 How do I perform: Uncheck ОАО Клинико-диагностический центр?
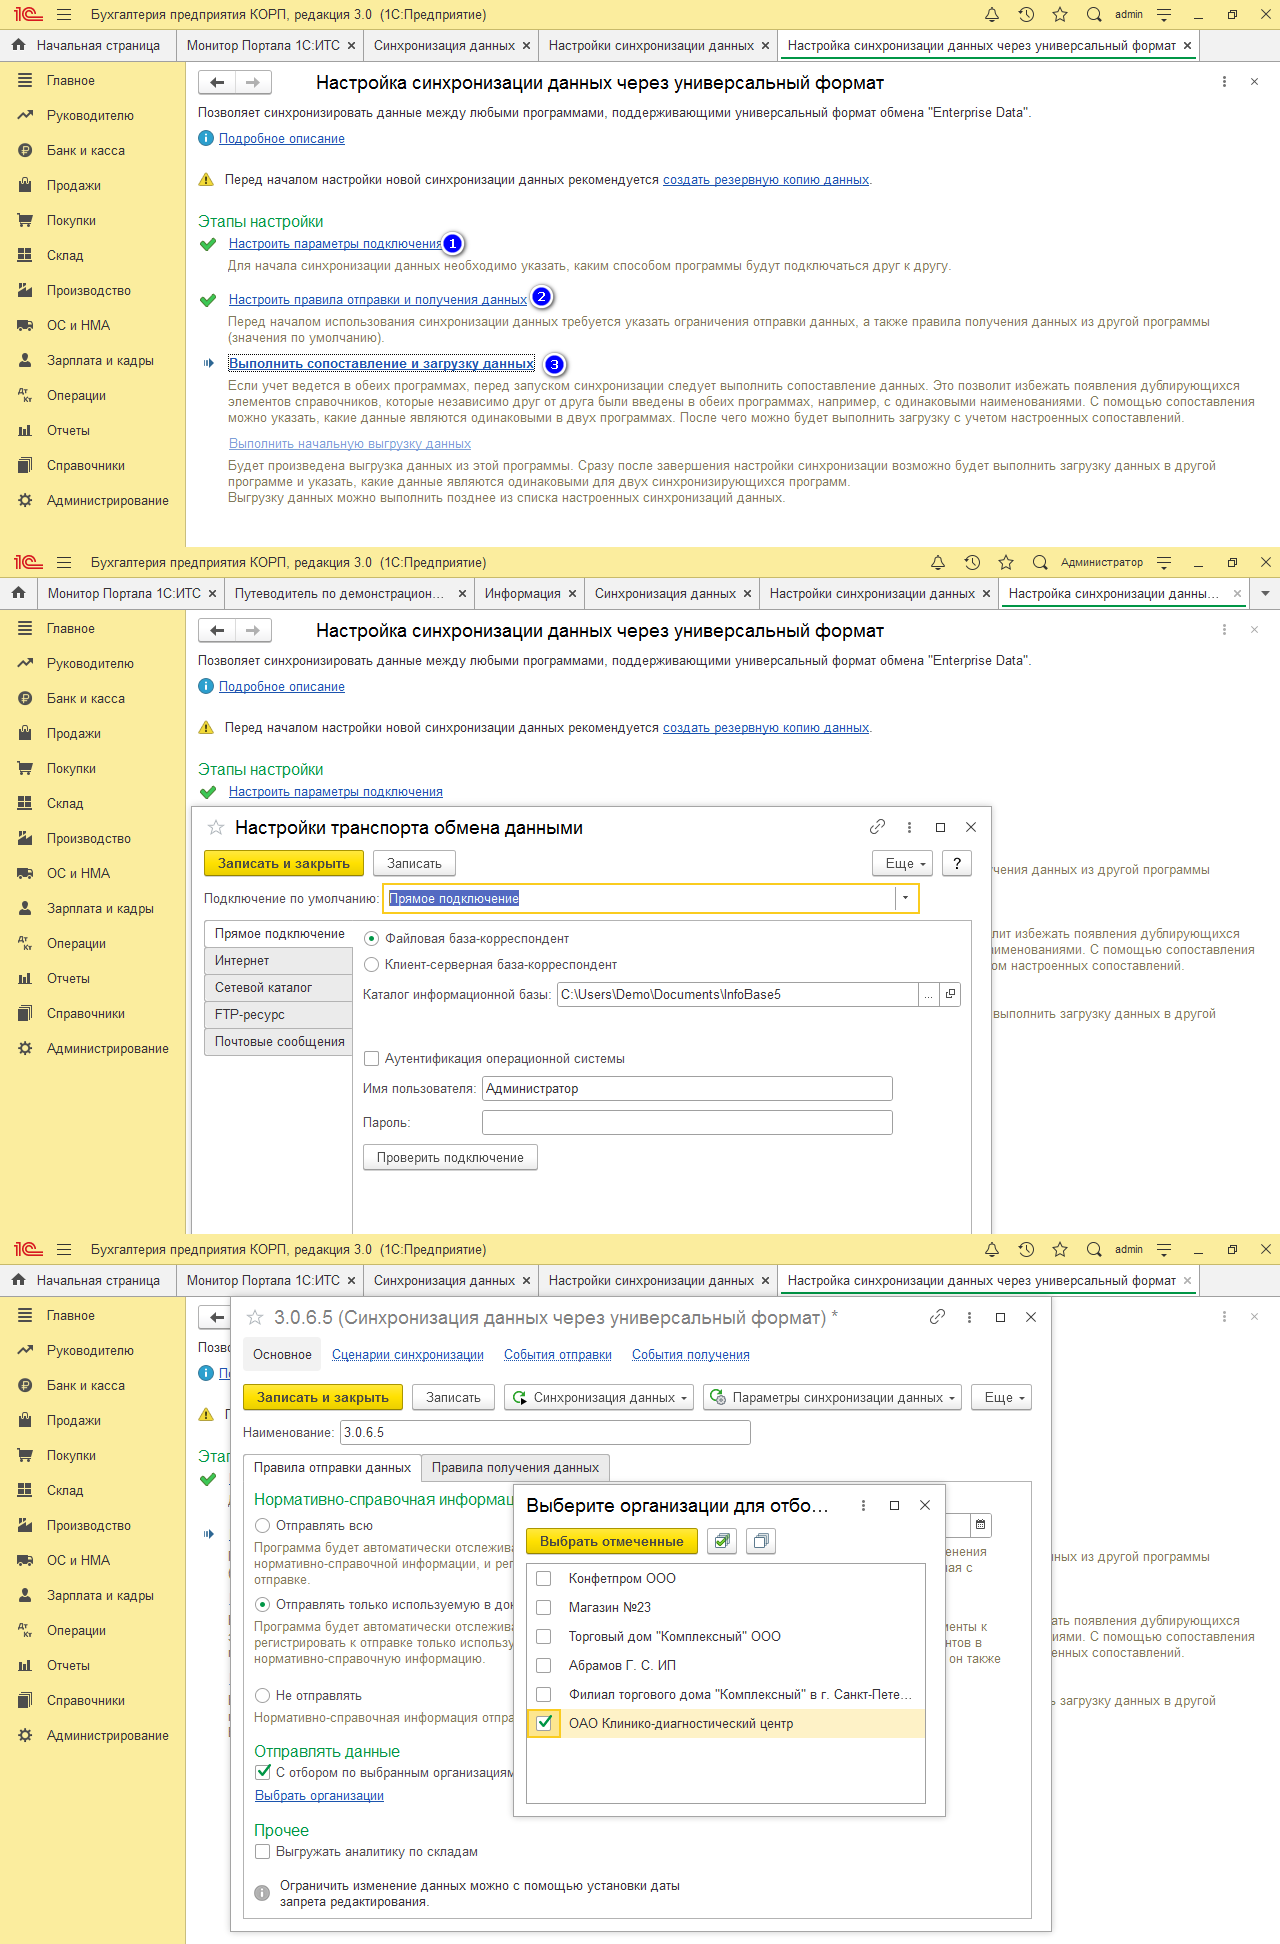click(x=544, y=1723)
